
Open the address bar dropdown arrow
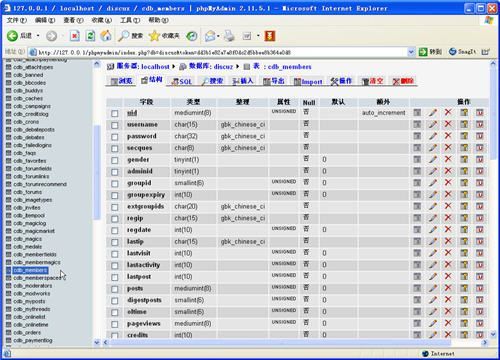411,52
